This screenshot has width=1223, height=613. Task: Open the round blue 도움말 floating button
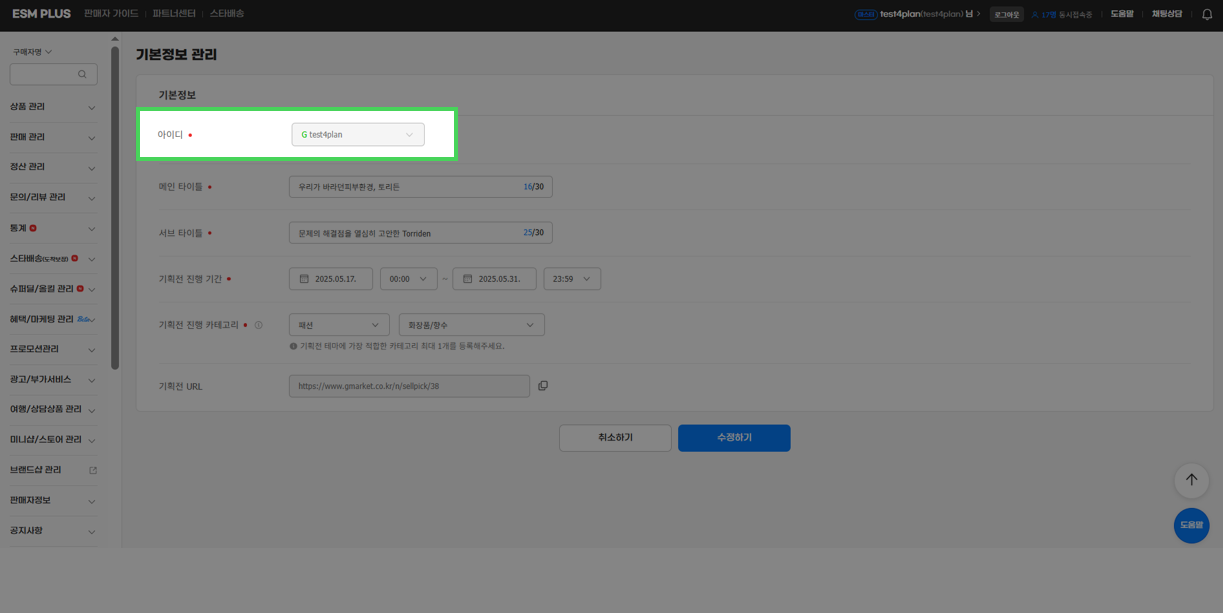click(x=1191, y=525)
